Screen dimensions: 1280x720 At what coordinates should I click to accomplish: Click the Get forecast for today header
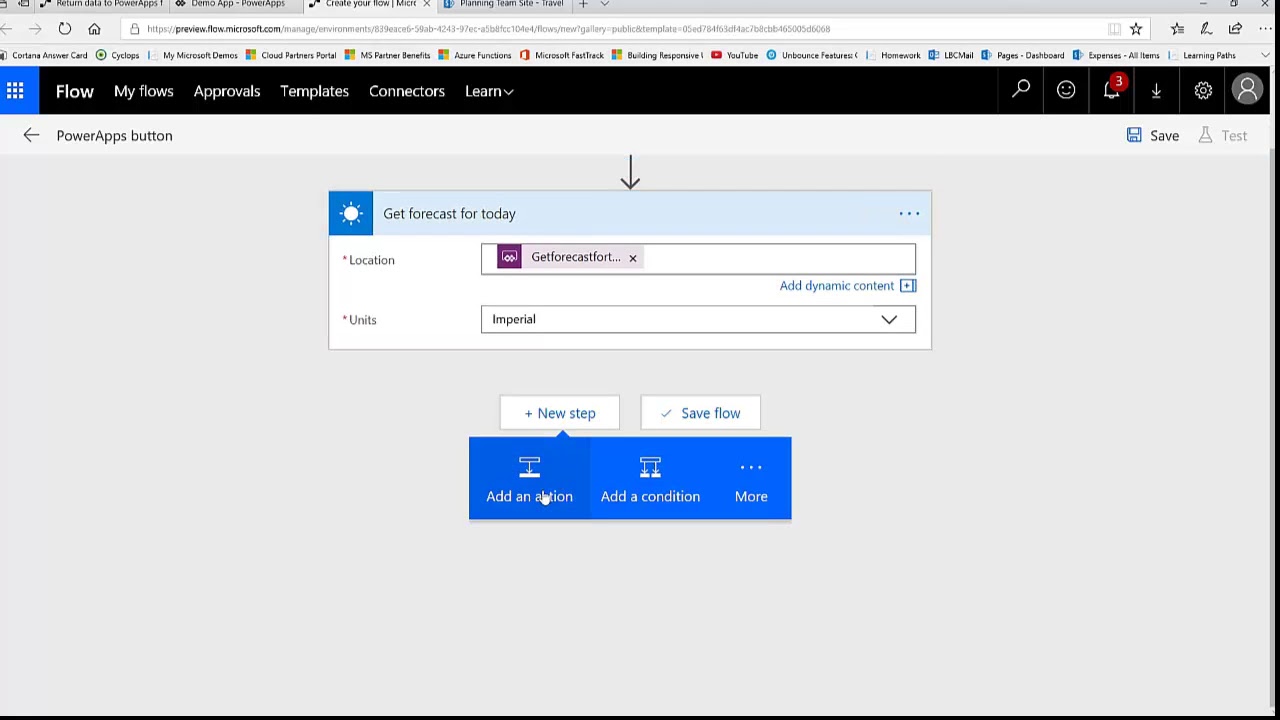(x=630, y=213)
